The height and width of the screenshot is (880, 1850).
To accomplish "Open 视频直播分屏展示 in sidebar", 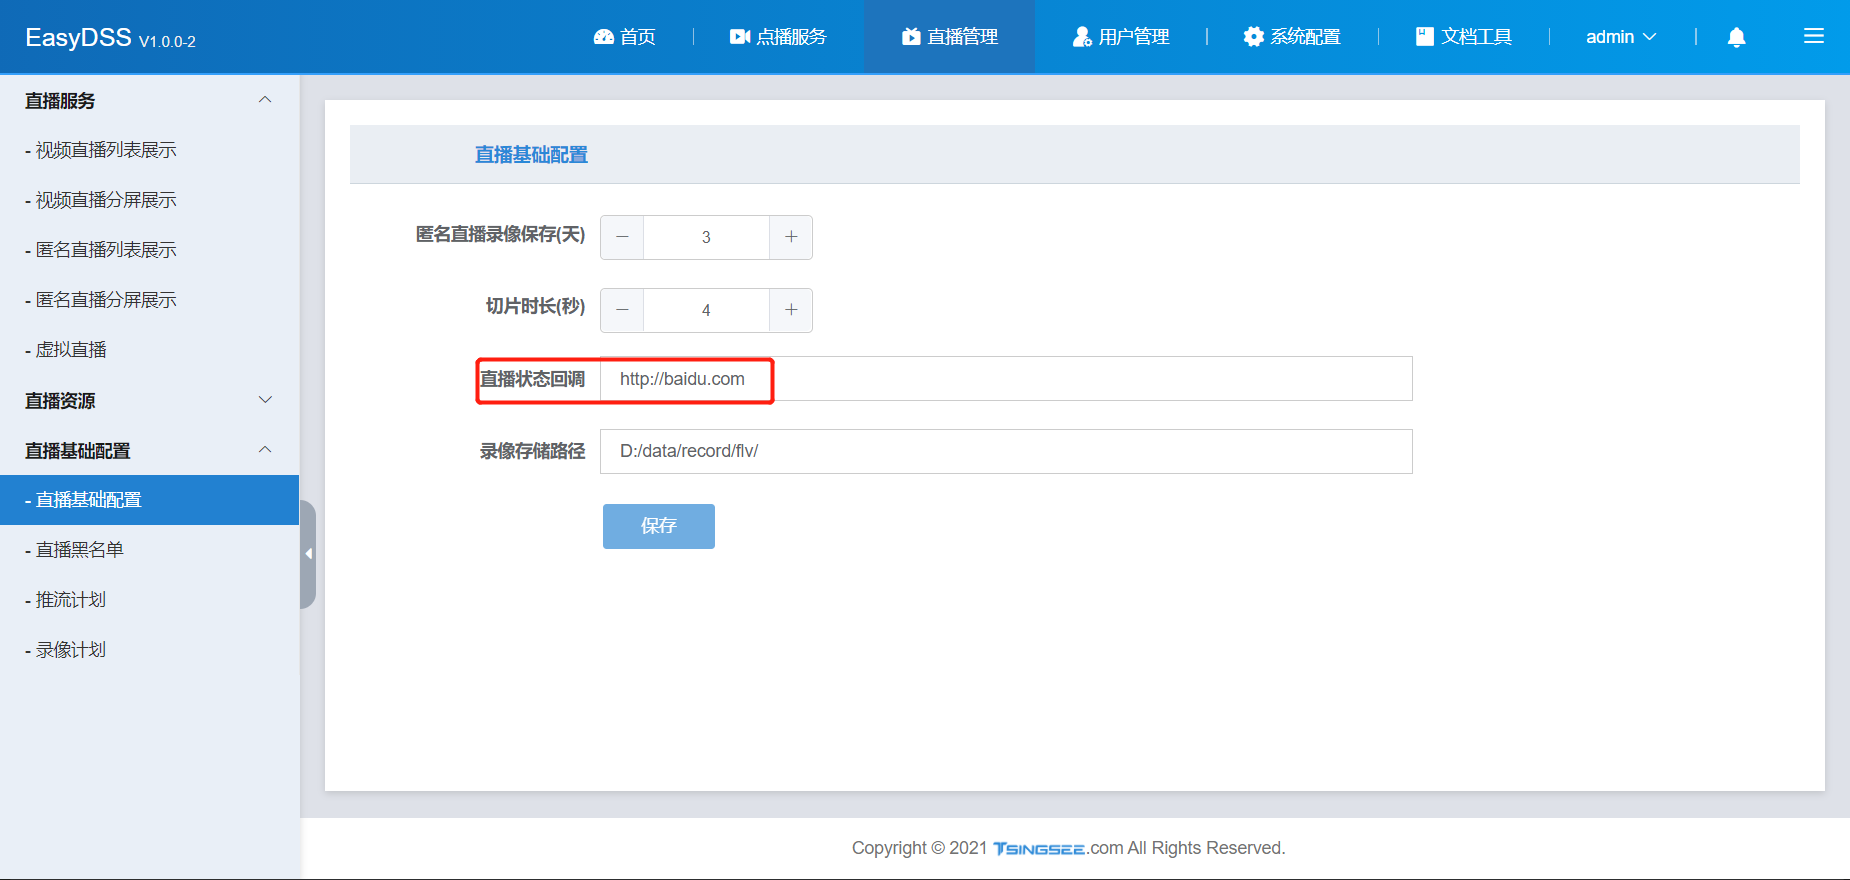I will [x=150, y=200].
